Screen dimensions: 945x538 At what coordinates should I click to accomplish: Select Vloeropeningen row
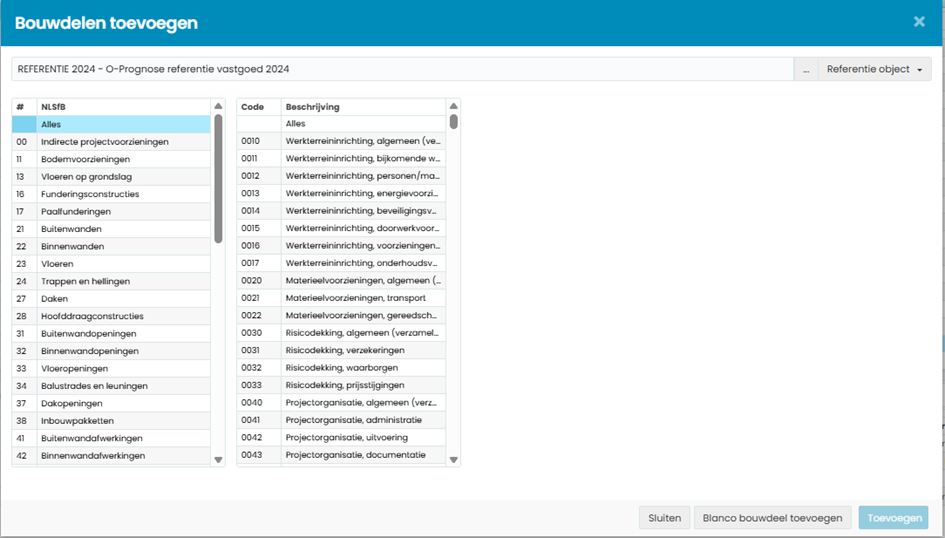(111, 369)
